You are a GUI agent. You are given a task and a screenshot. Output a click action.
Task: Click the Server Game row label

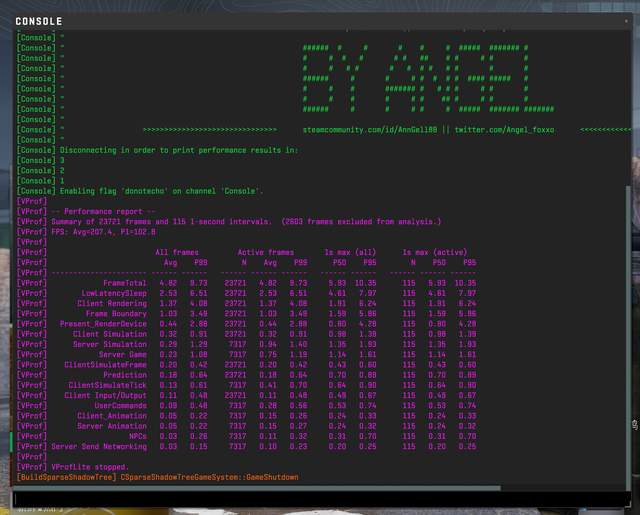pyautogui.click(x=122, y=354)
